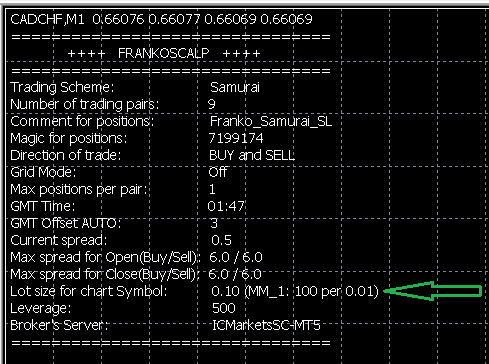
Task: Click the Max spread for Close values
Action: pos(235,274)
